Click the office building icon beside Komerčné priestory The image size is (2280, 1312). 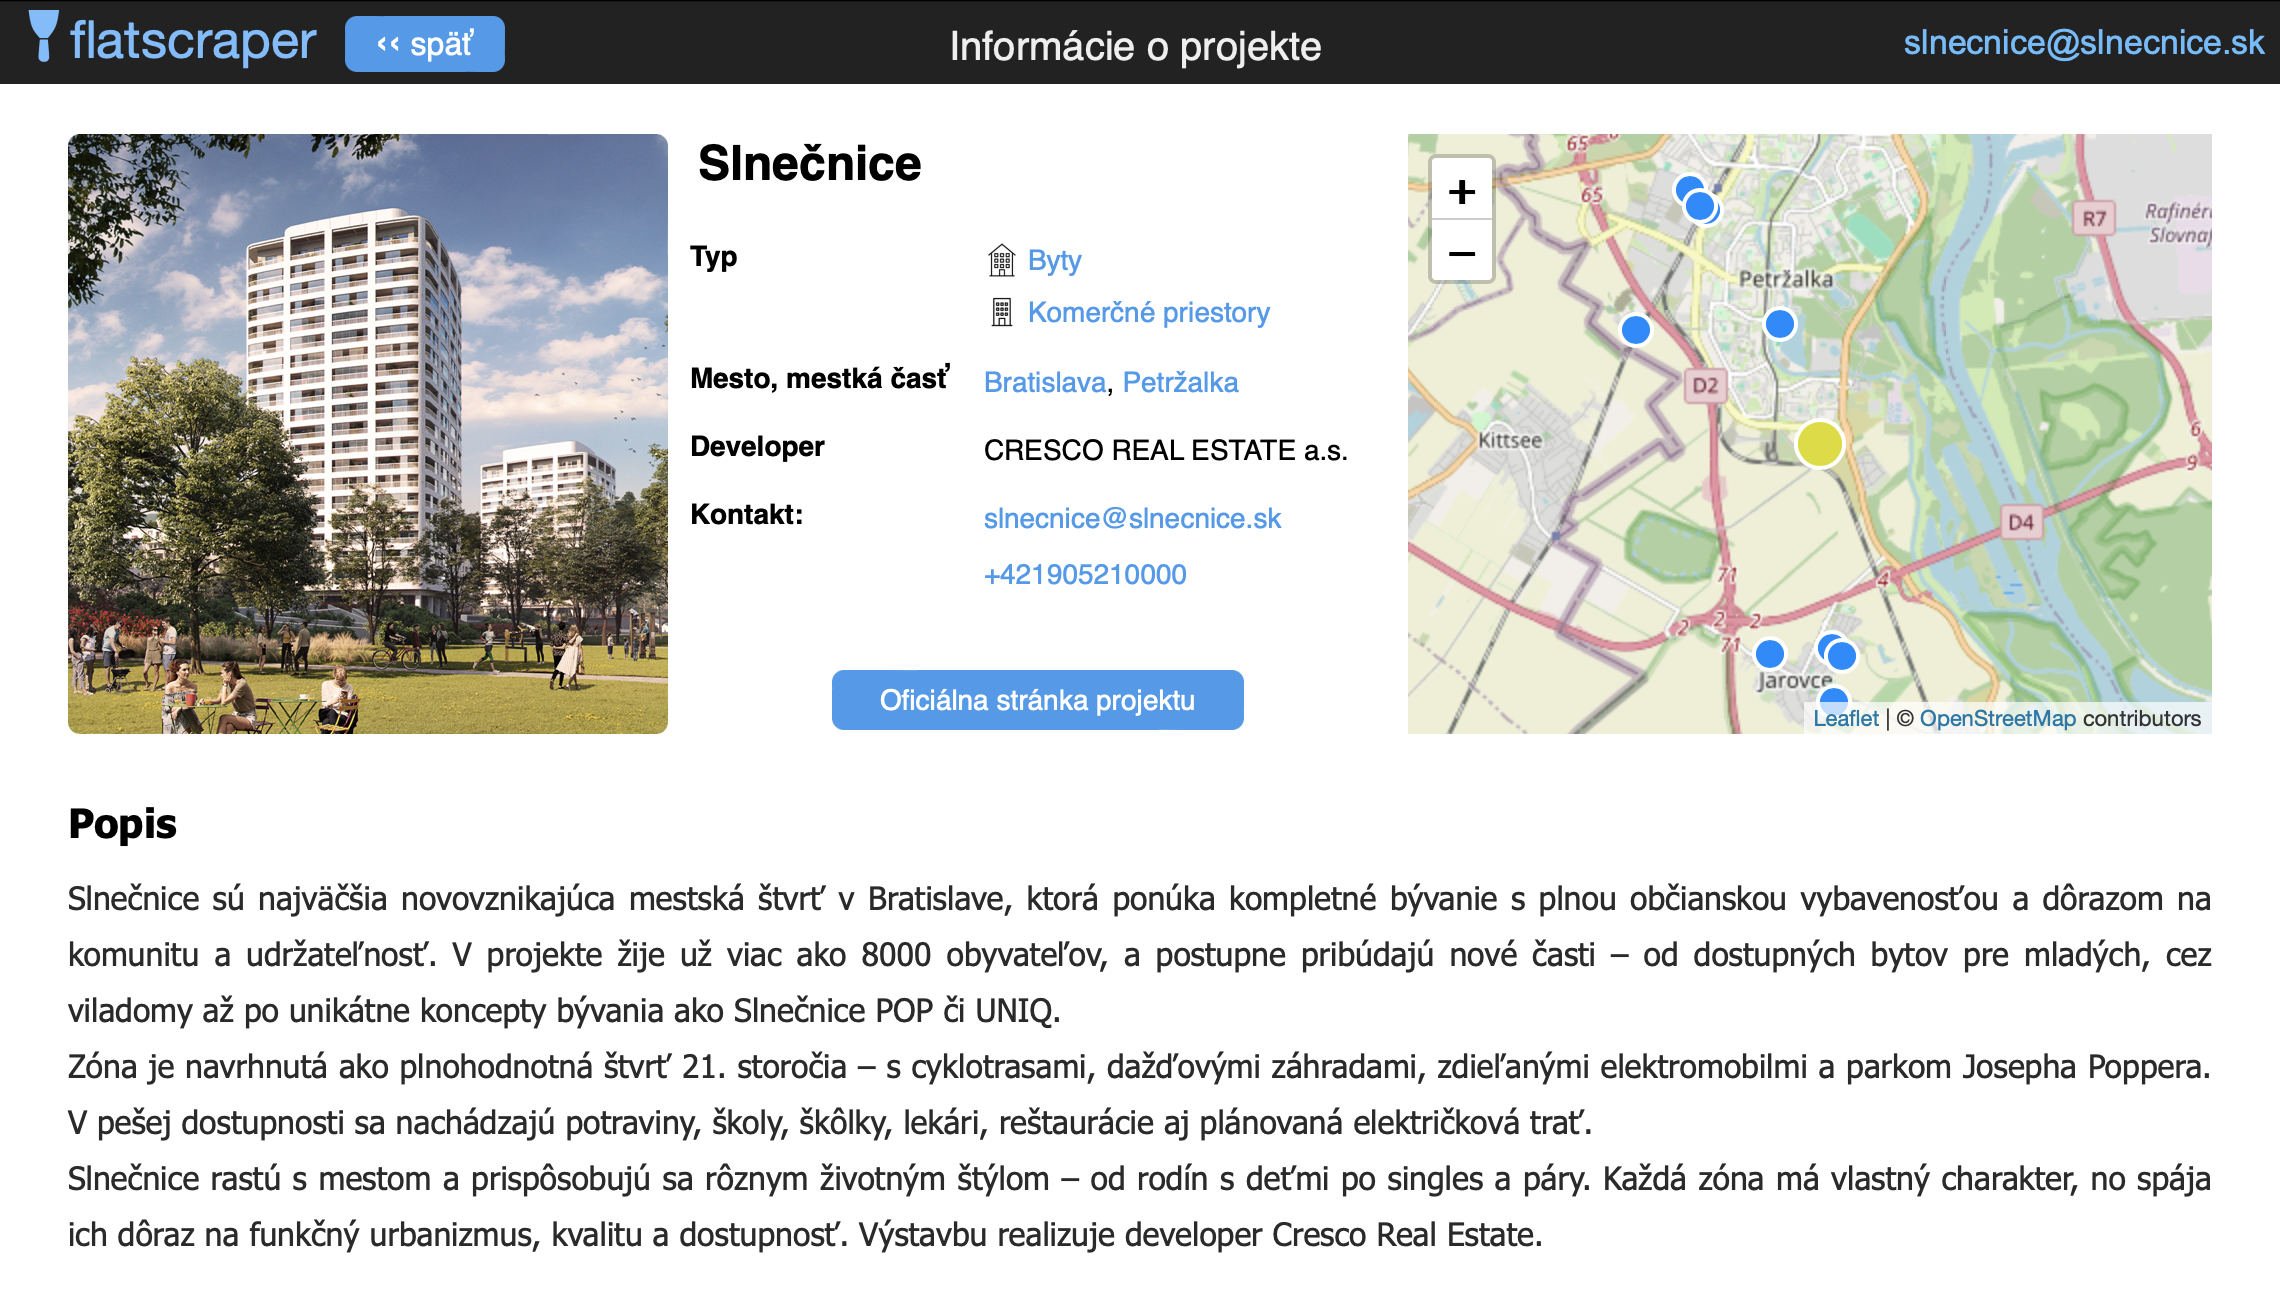tap(1001, 313)
